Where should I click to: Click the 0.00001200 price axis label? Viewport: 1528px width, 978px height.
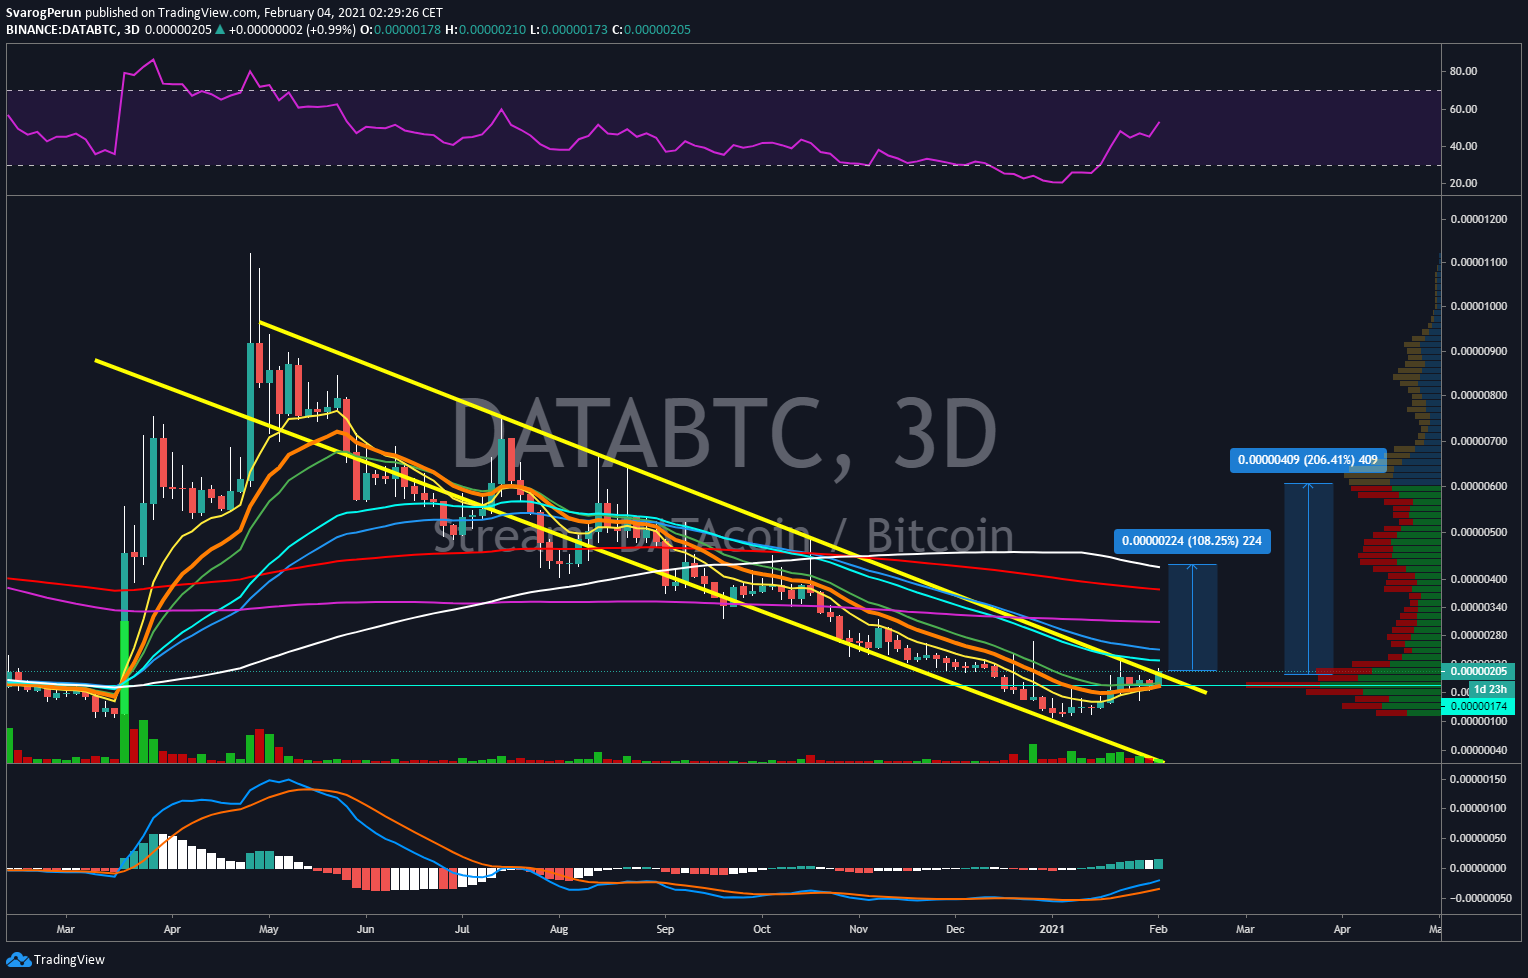point(1478,219)
